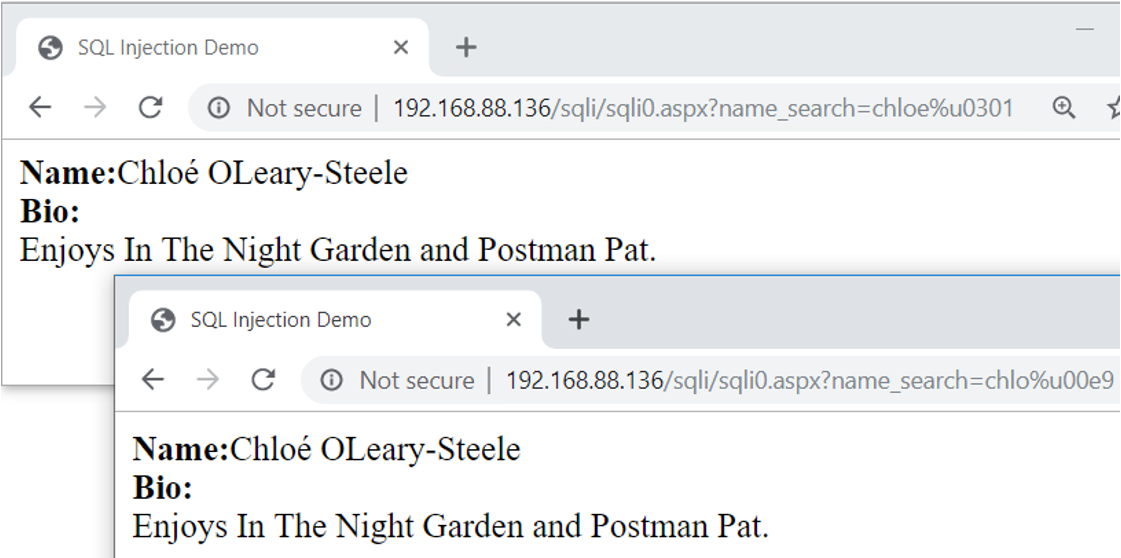Open new tab in bottom browser window
The image size is (1121, 558).
point(578,319)
